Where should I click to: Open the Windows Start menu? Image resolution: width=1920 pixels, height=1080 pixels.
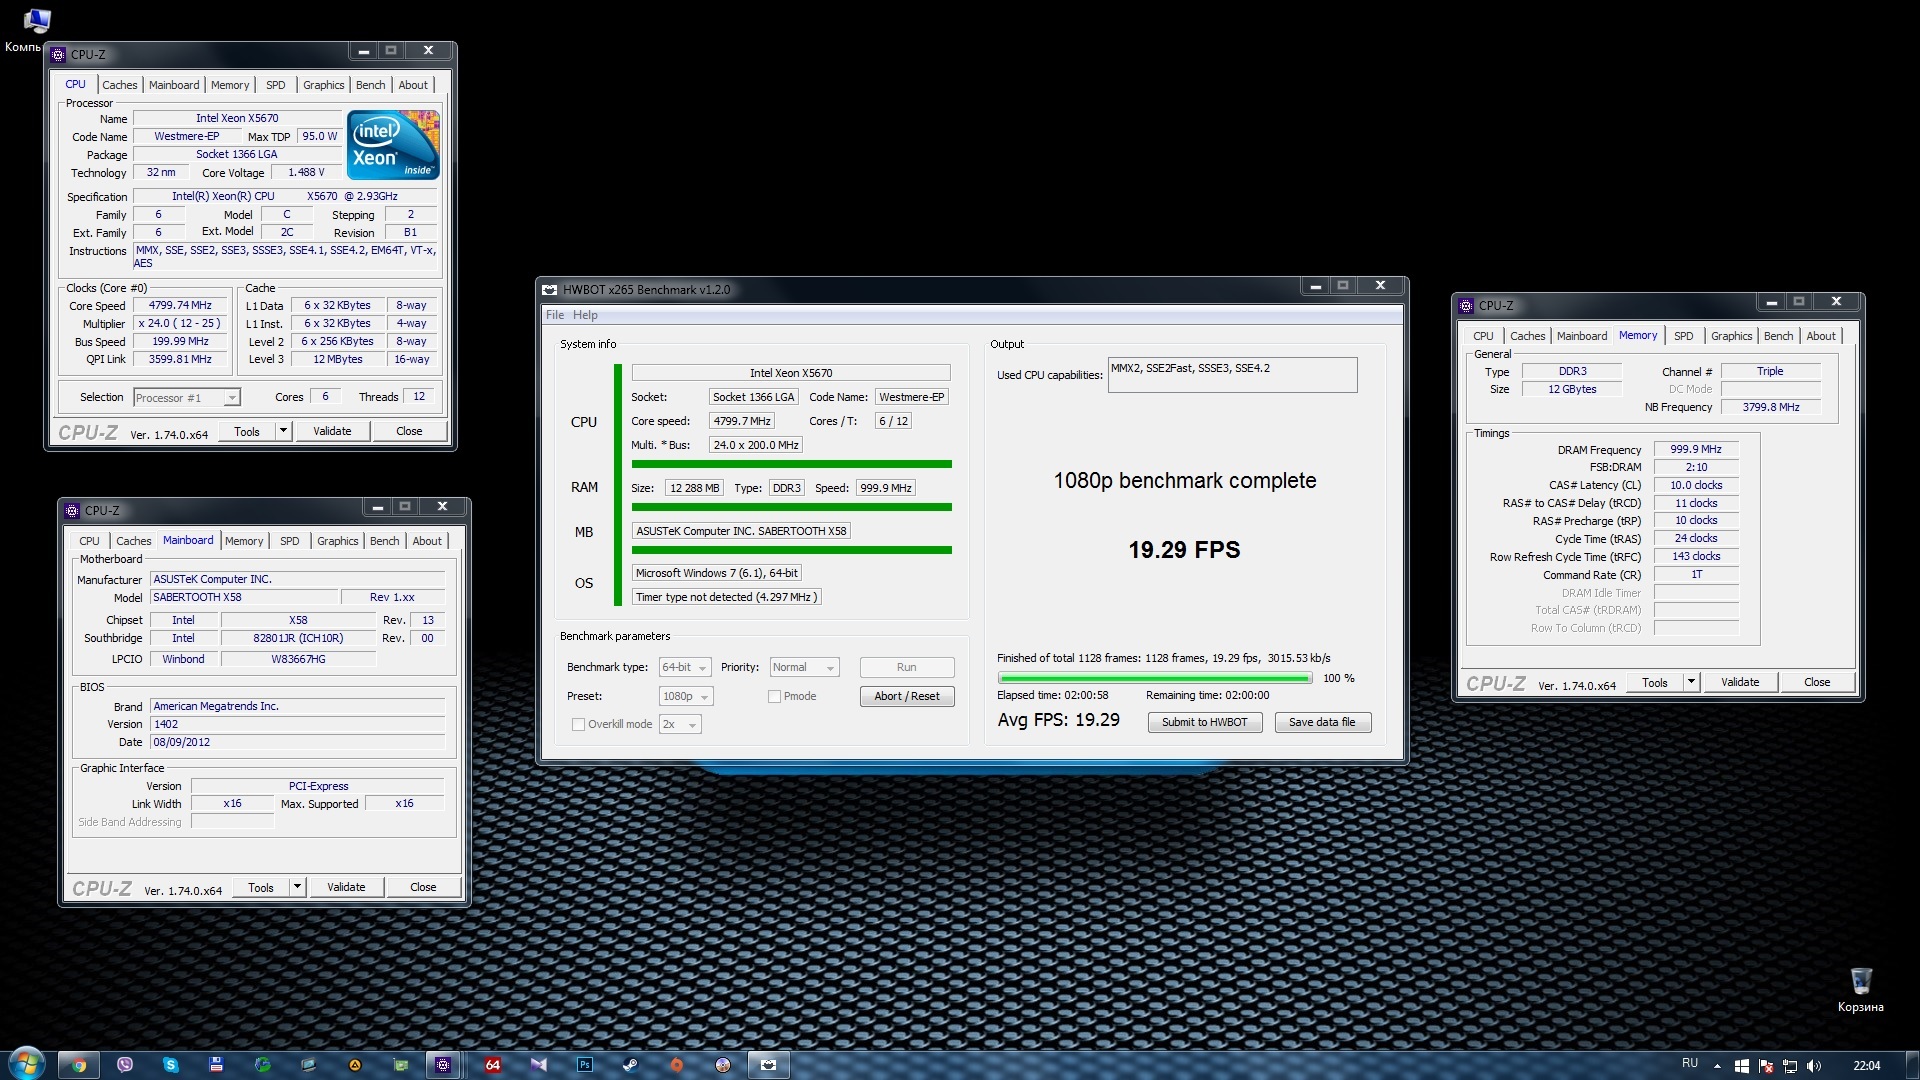[26, 1064]
